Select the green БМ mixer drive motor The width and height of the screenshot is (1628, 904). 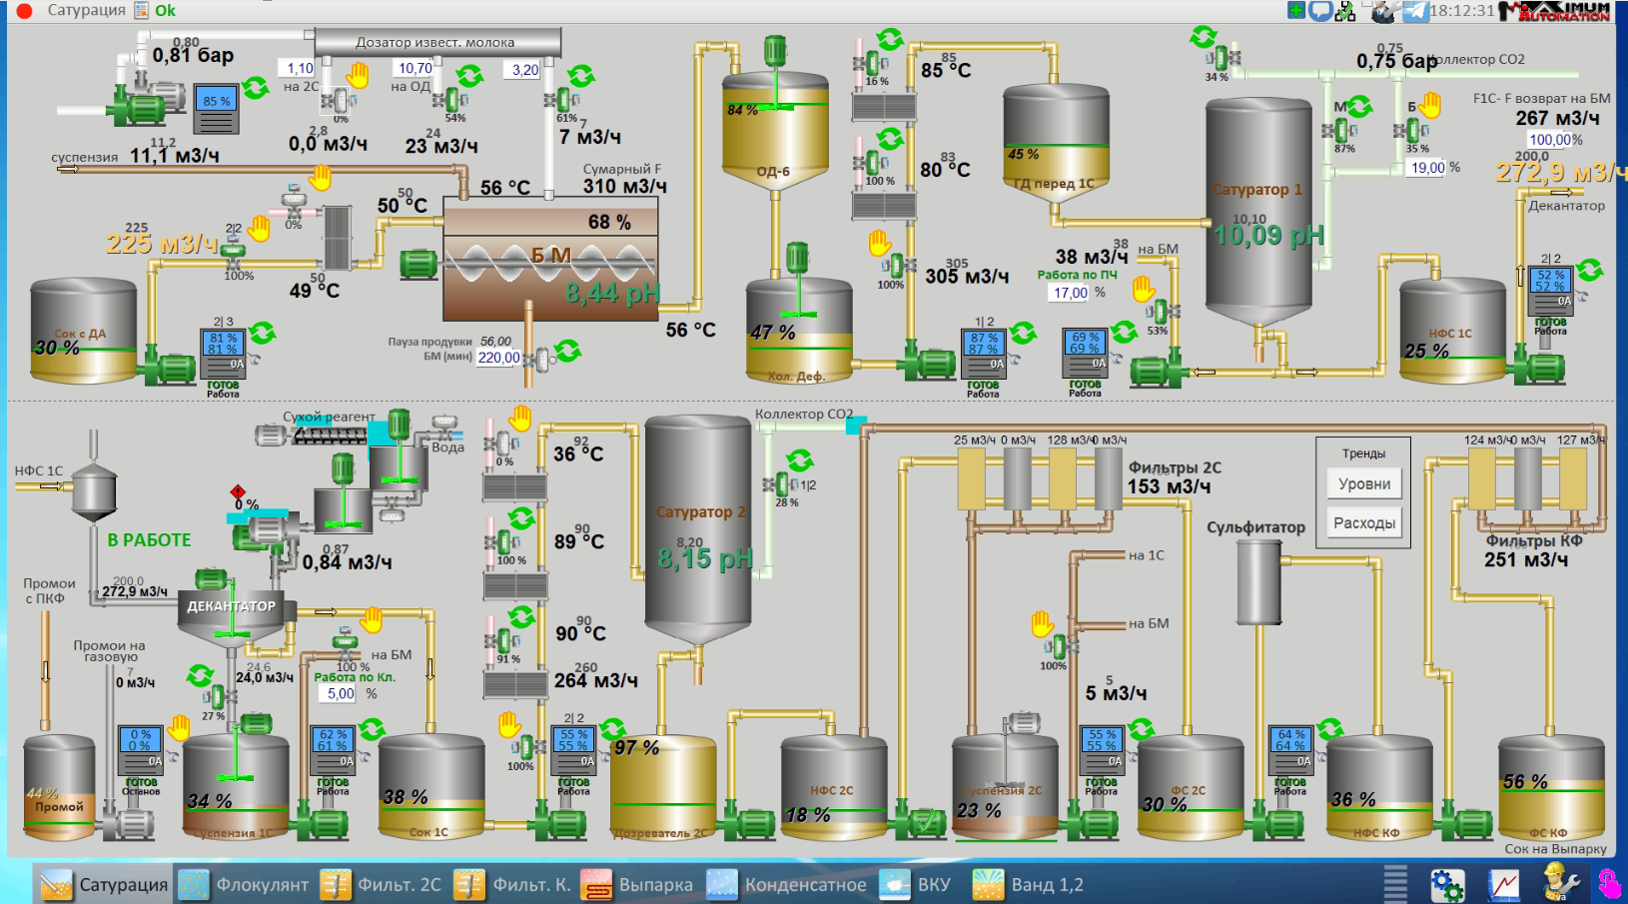tap(419, 264)
